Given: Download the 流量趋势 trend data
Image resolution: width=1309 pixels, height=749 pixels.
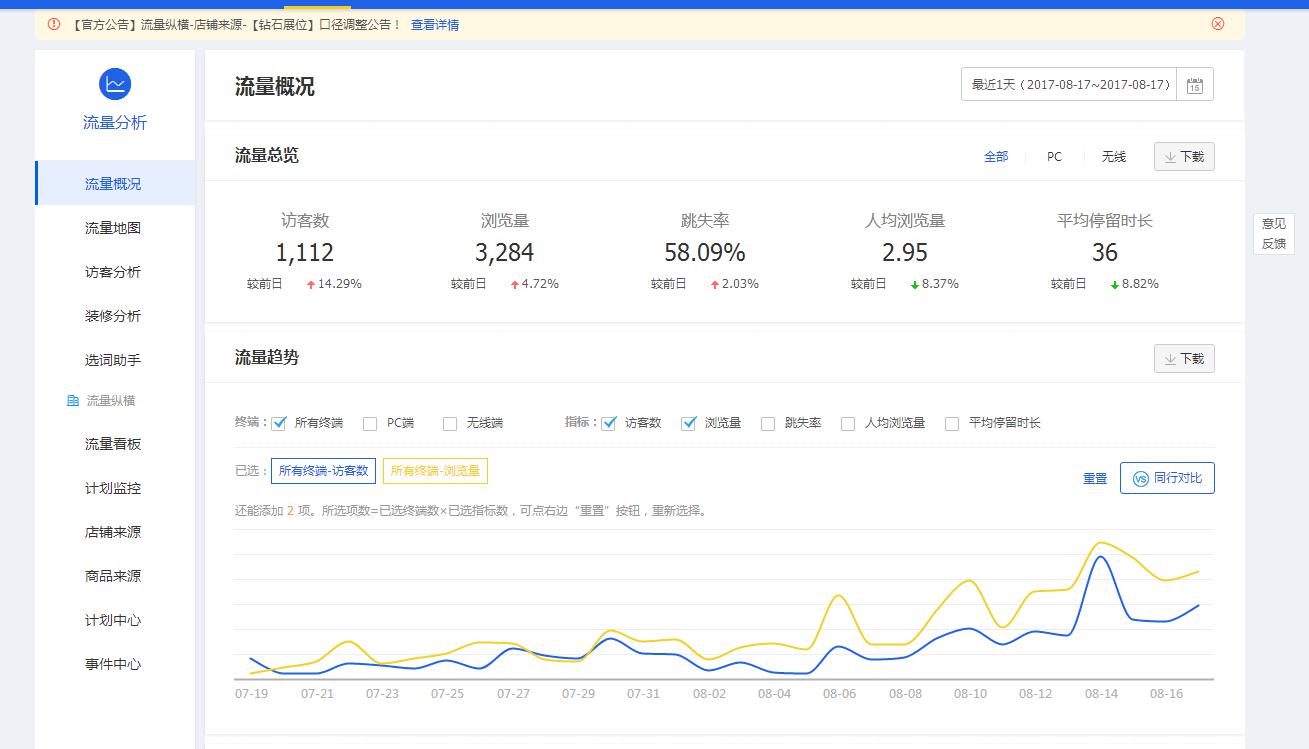Looking at the screenshot, I should point(1184,359).
